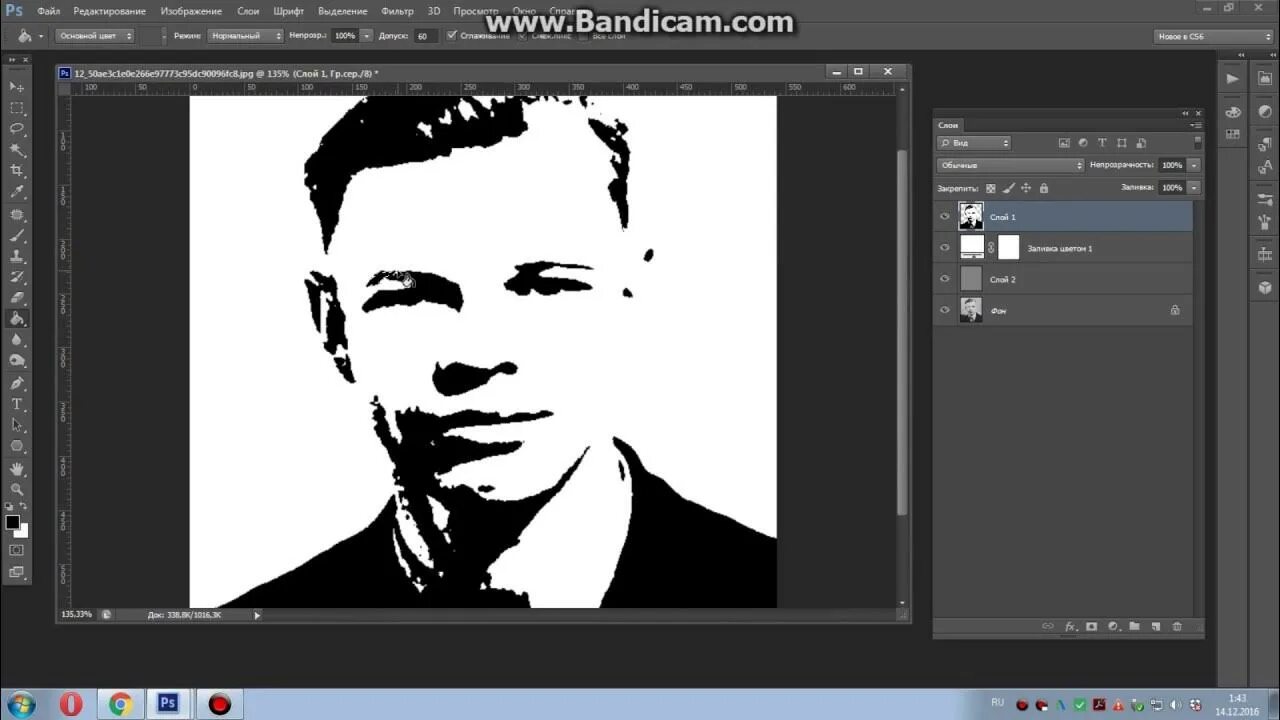Toggle visibility of Слой 2 layer
This screenshot has width=1280, height=720.
(945, 280)
